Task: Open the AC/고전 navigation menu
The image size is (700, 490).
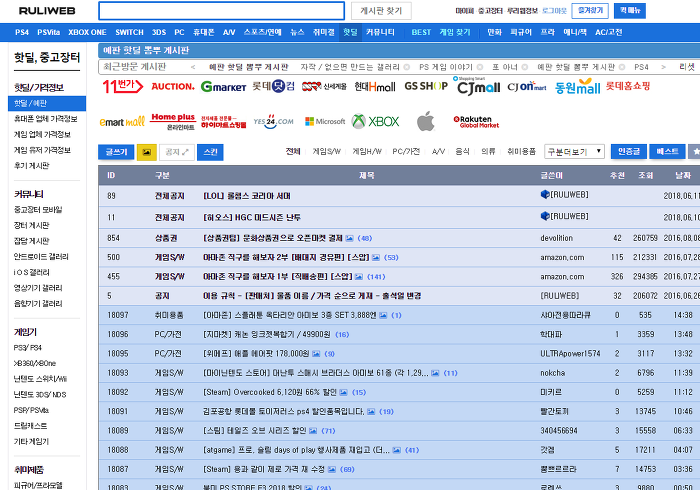Action: 608,32
